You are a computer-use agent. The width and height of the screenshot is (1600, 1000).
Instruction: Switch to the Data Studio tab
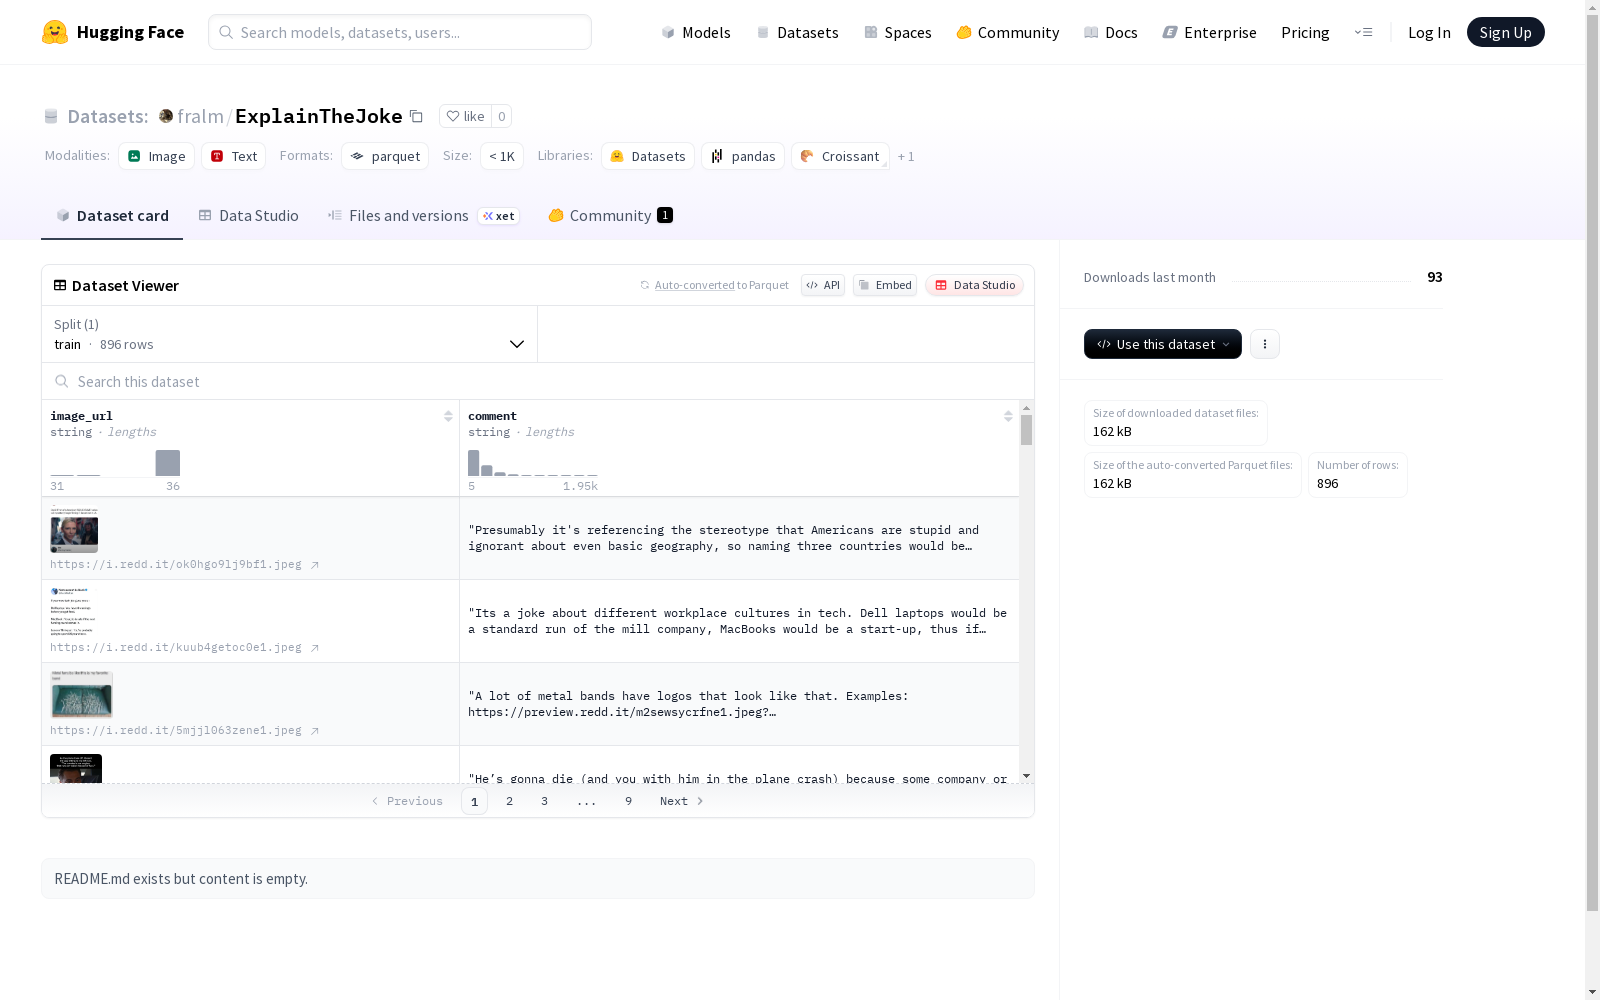pyautogui.click(x=248, y=215)
